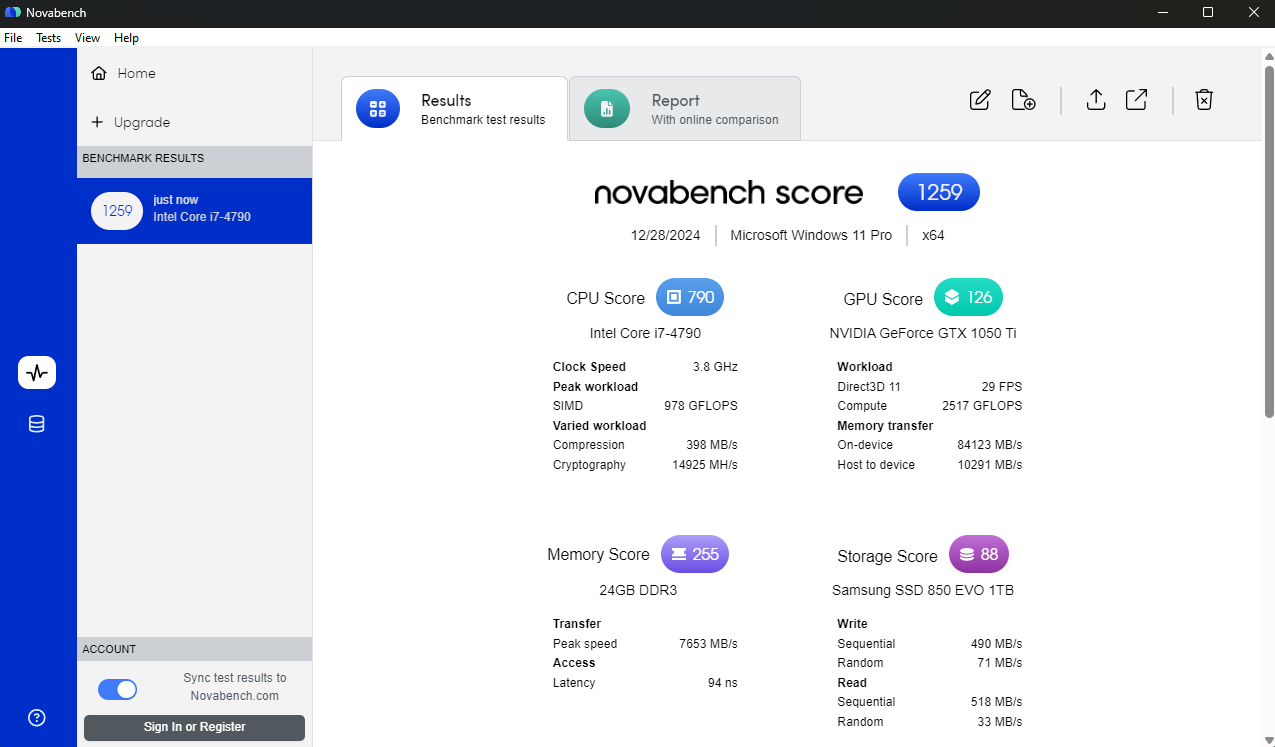This screenshot has height=747, width=1275.
Task: Toggle sync test results to Novabench.com
Action: pyautogui.click(x=117, y=689)
